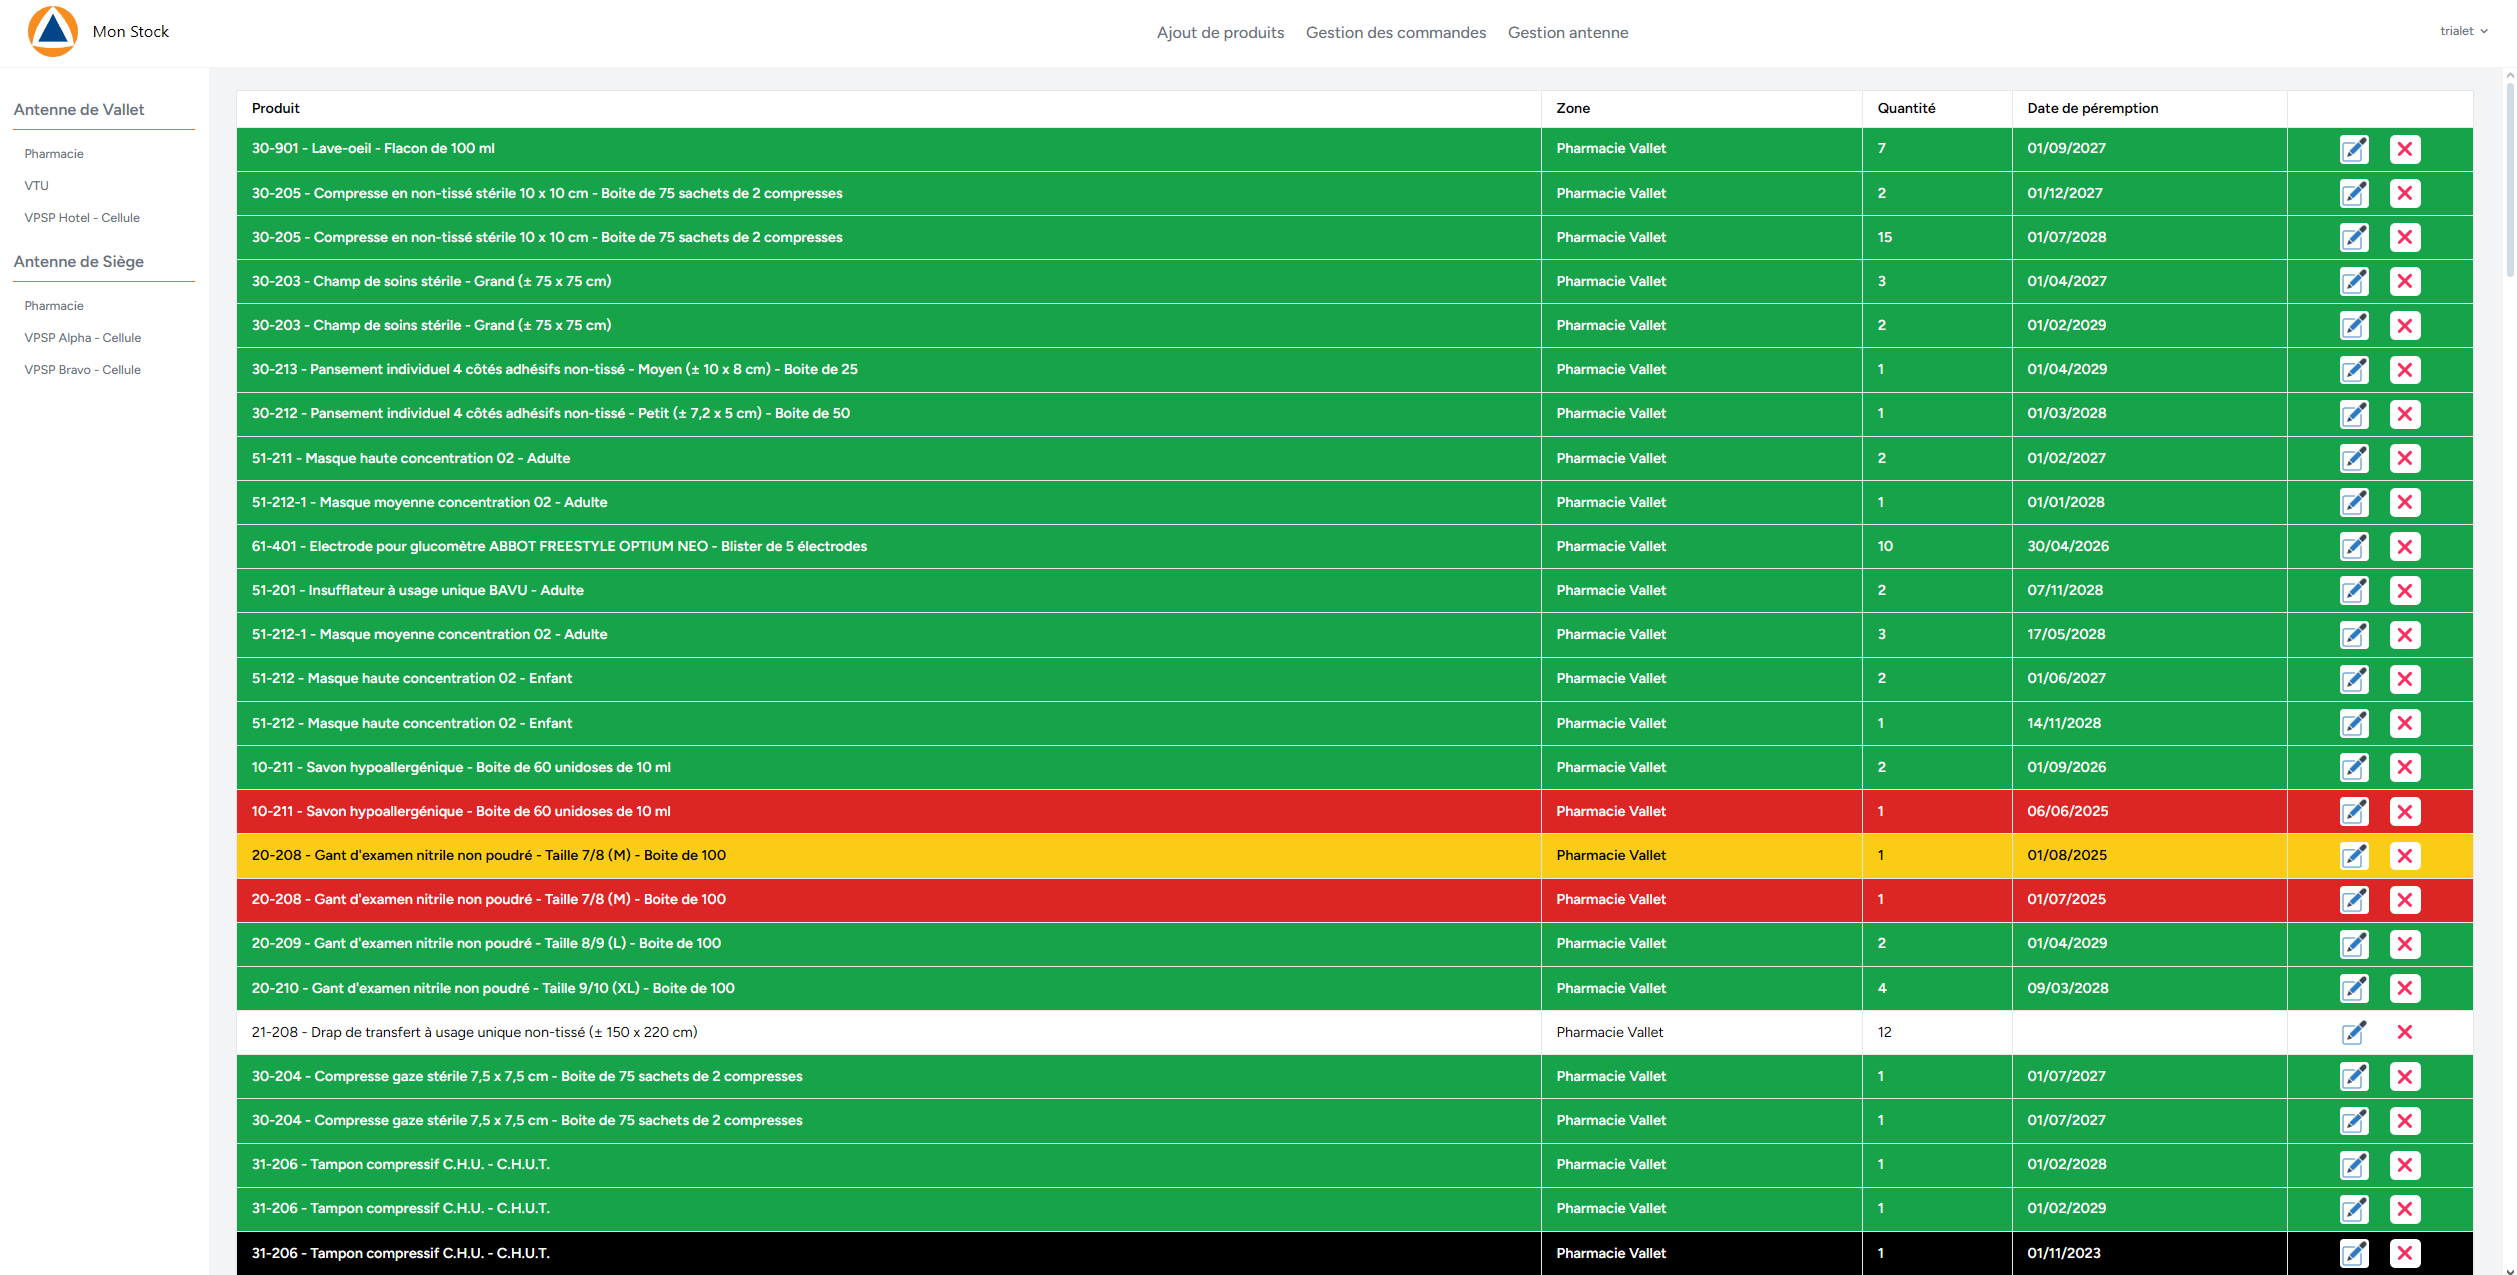This screenshot has width=2517, height=1275.
Task: Edit the Electrode pour glucomètre row
Action: tap(2354, 546)
